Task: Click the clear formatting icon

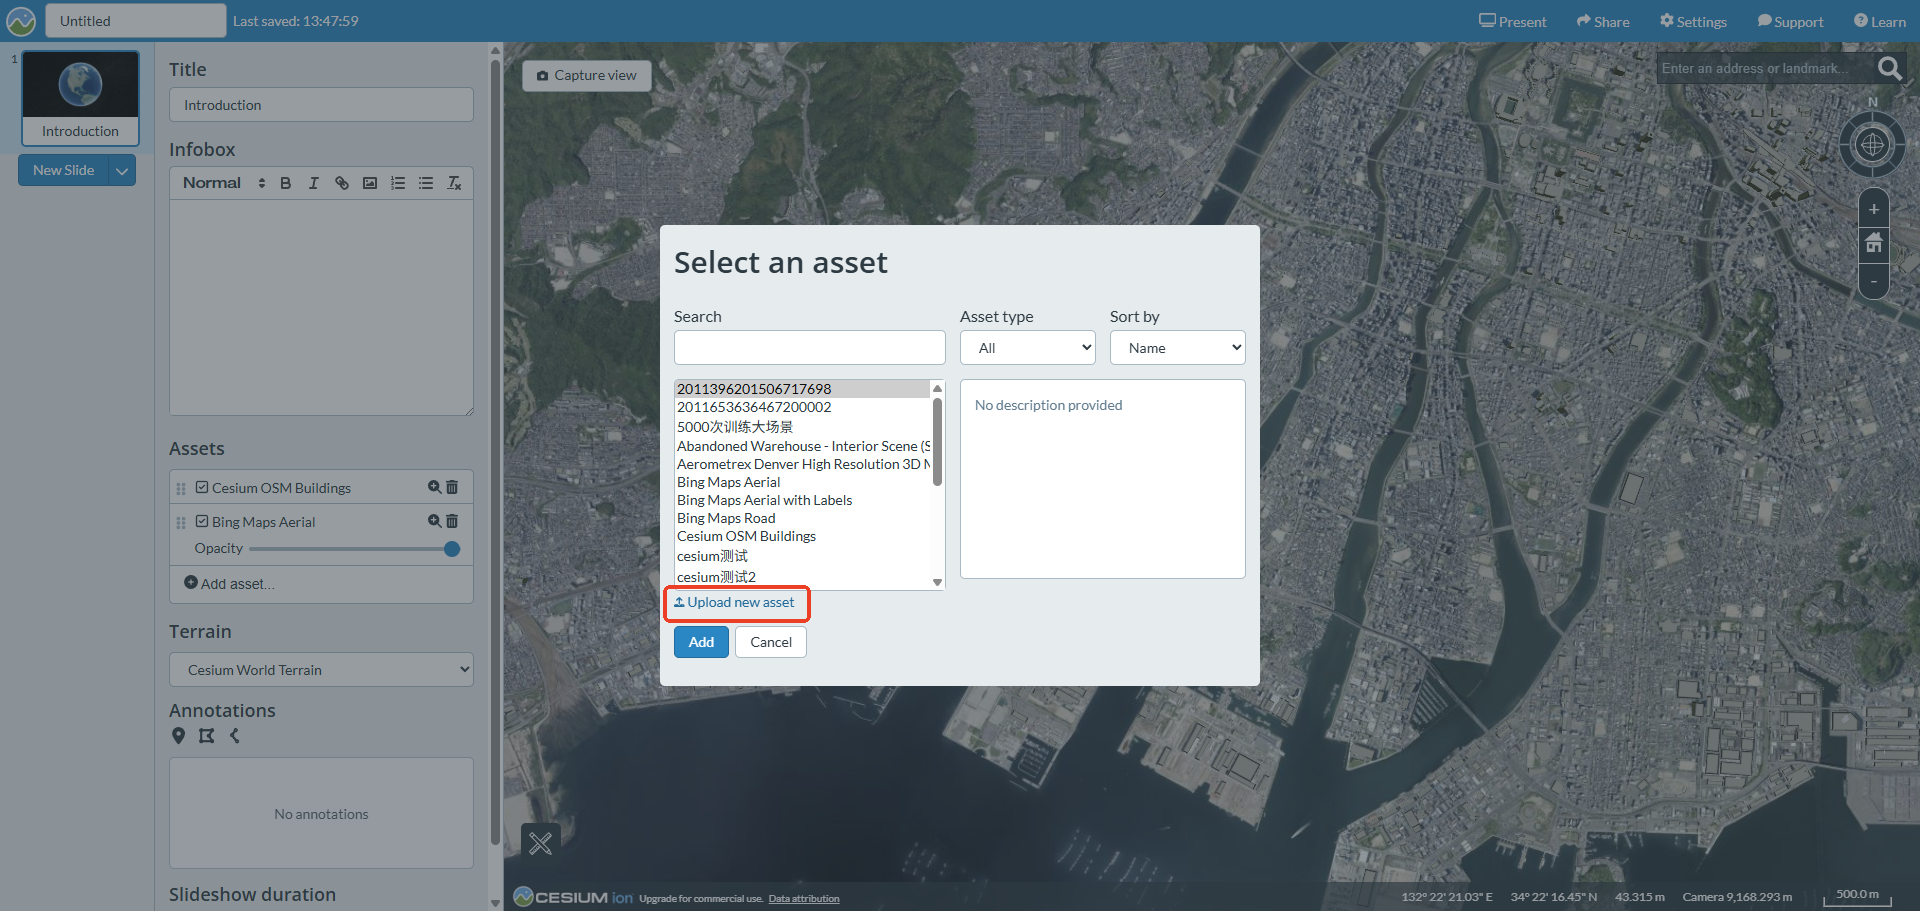Action: click(x=454, y=183)
